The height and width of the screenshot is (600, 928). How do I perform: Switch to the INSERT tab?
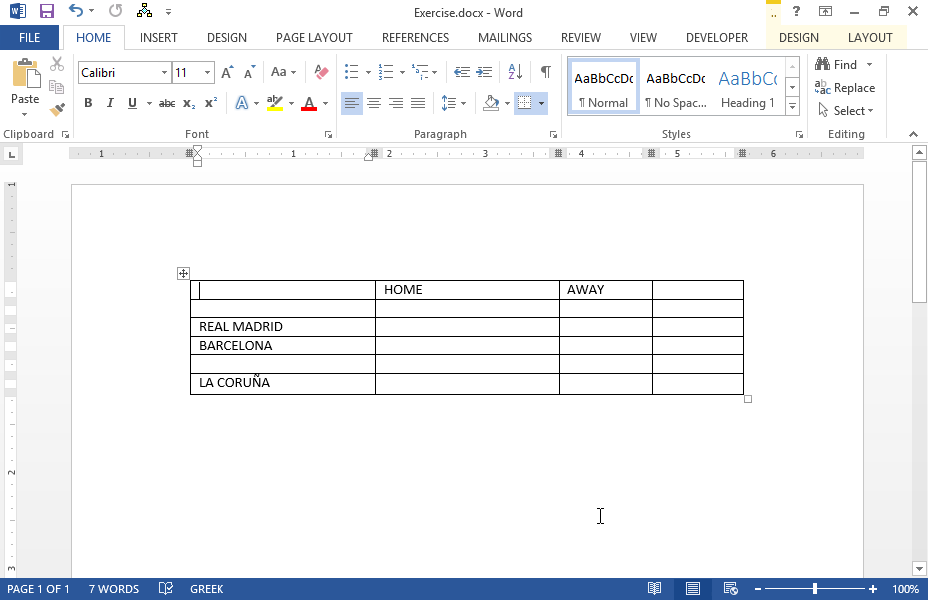click(159, 38)
